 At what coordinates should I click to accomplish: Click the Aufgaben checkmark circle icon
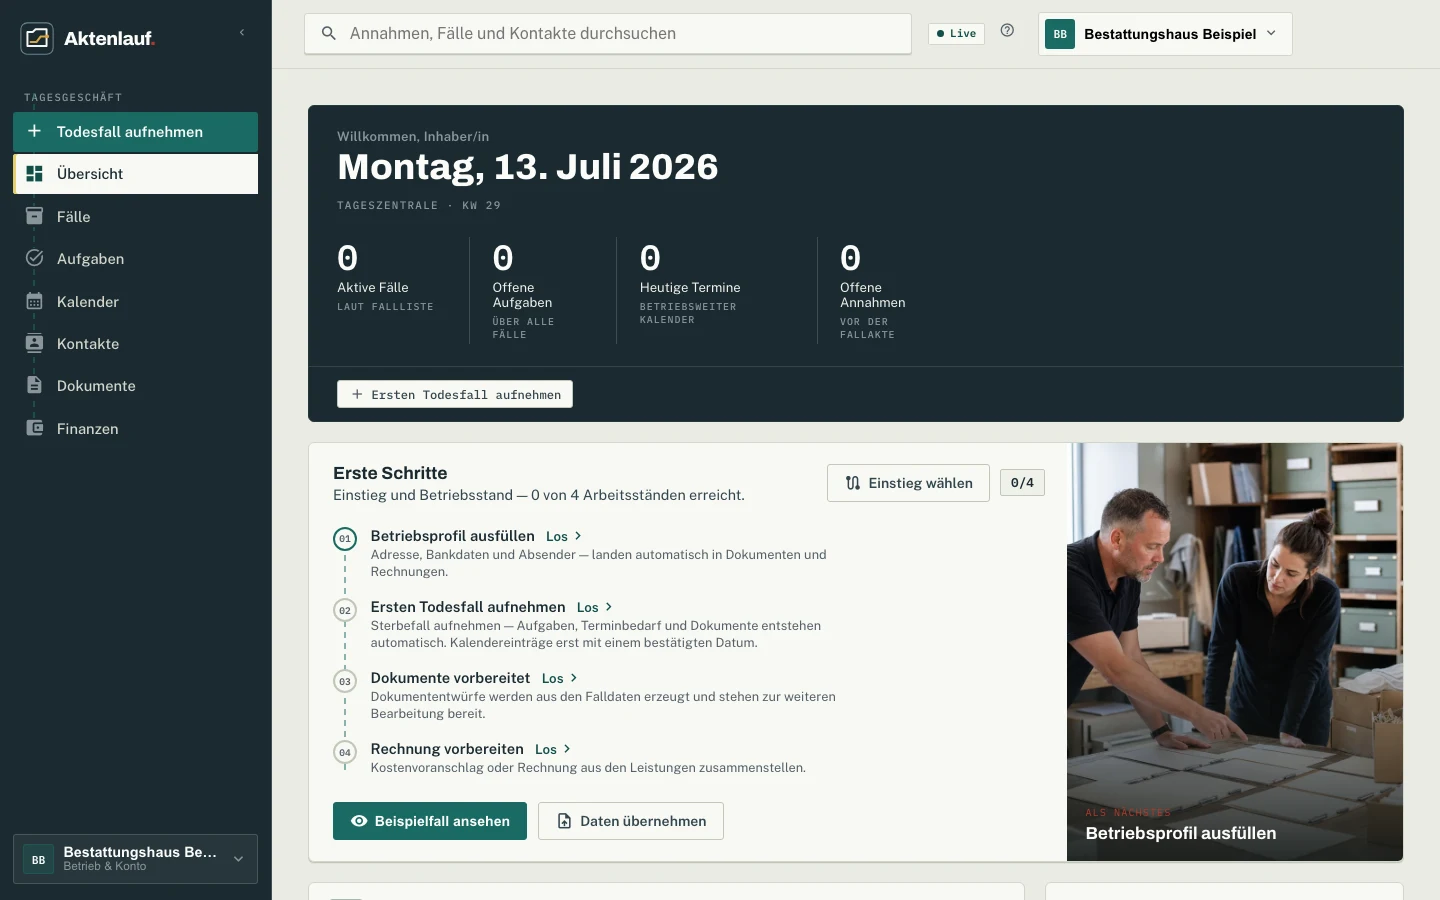tap(34, 258)
